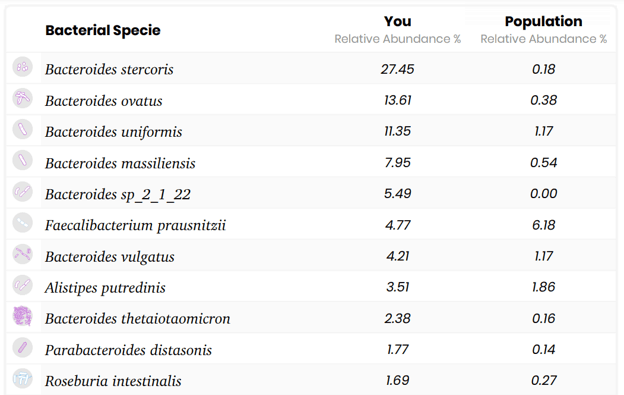Image resolution: width=624 pixels, height=395 pixels.
Task: Select the Bacteroides uniformis rod icon
Action: coord(22,129)
